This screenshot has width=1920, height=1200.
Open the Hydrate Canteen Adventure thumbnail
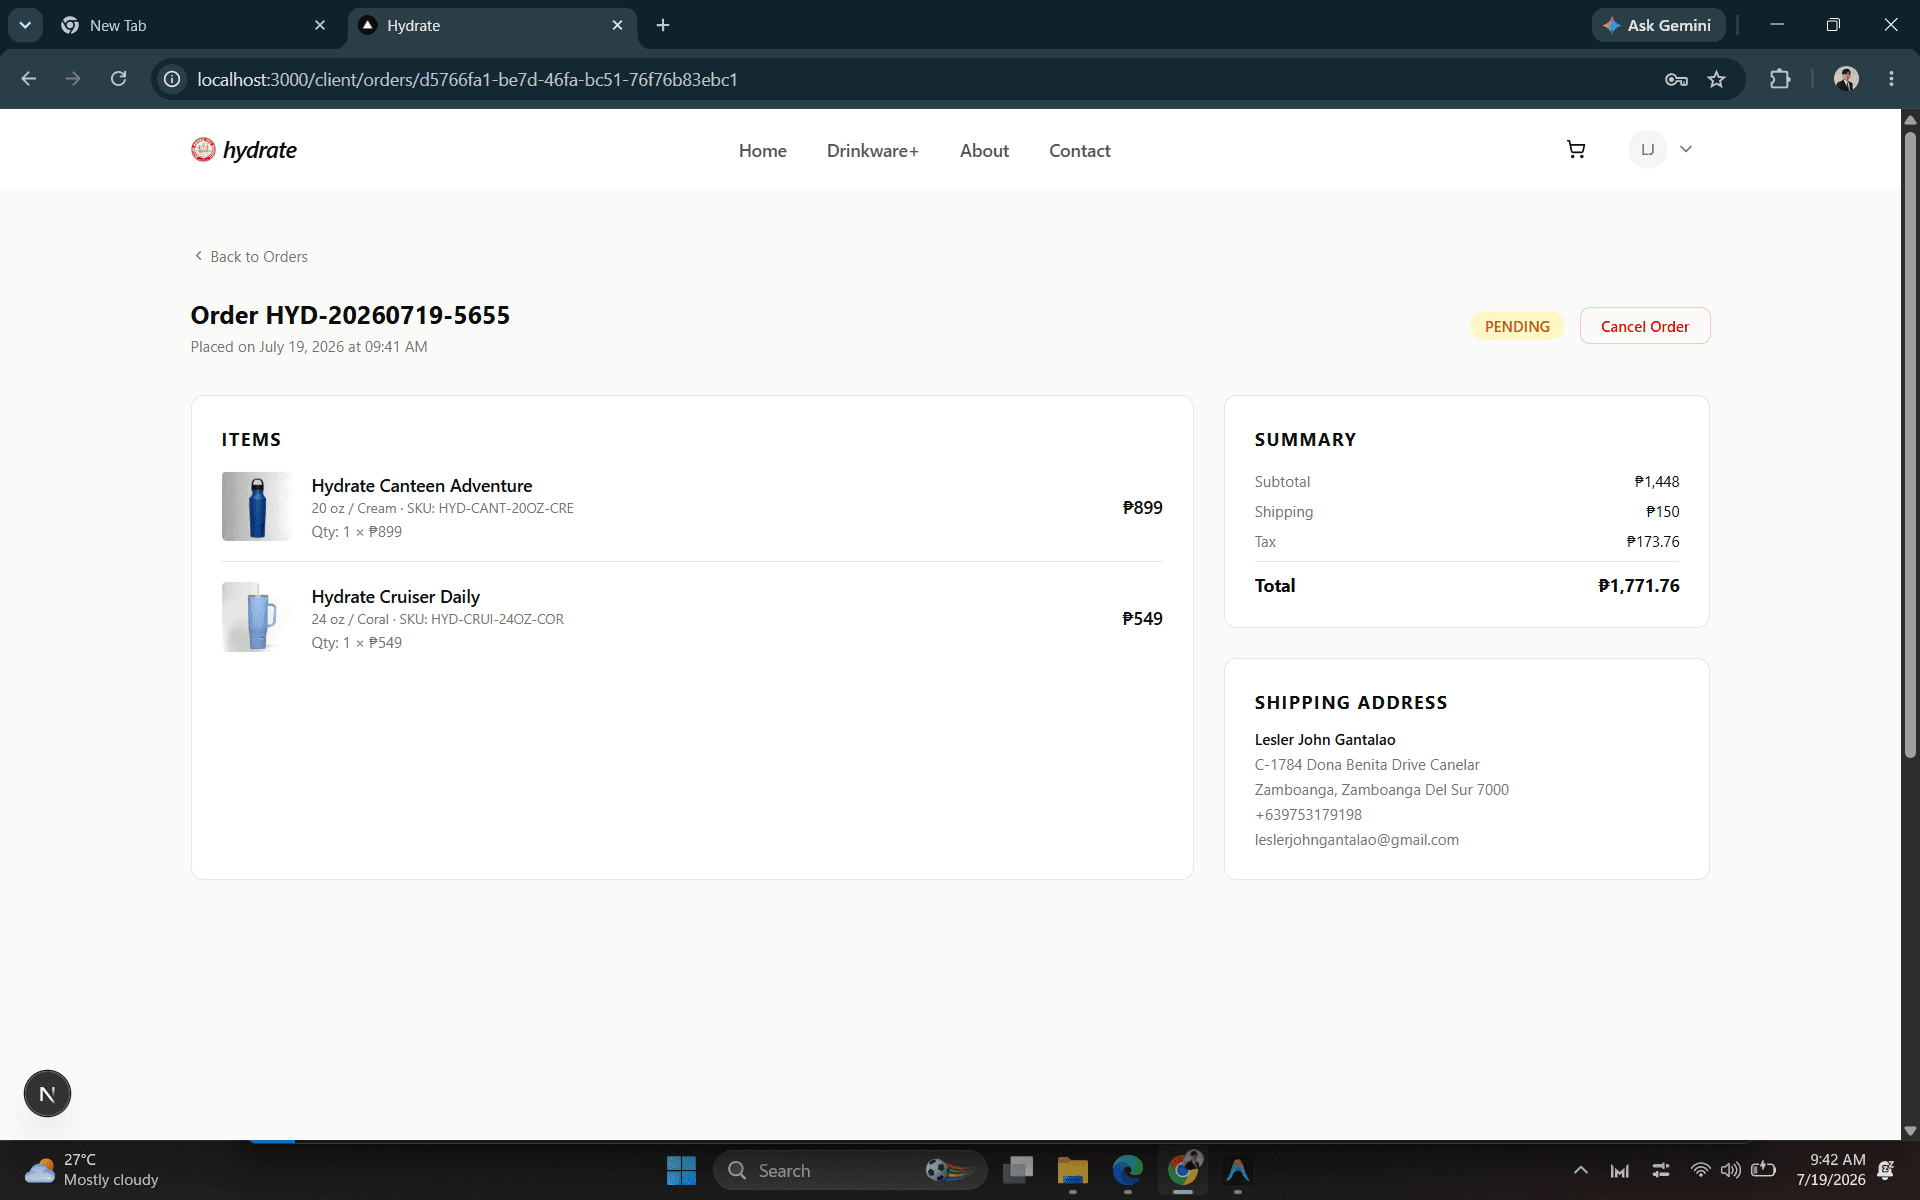click(x=256, y=506)
